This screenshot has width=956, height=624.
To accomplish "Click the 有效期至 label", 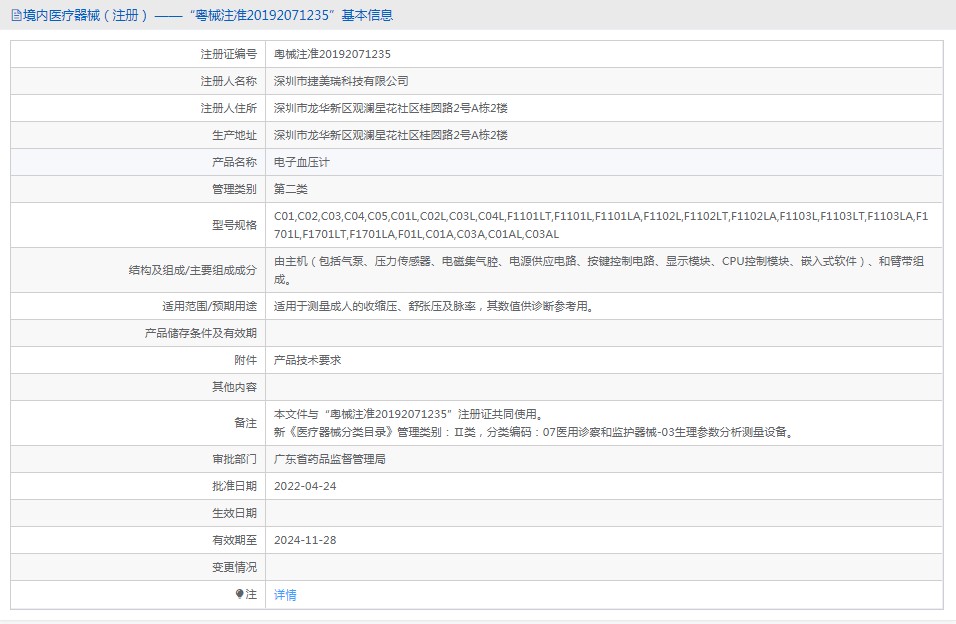I will (234, 540).
